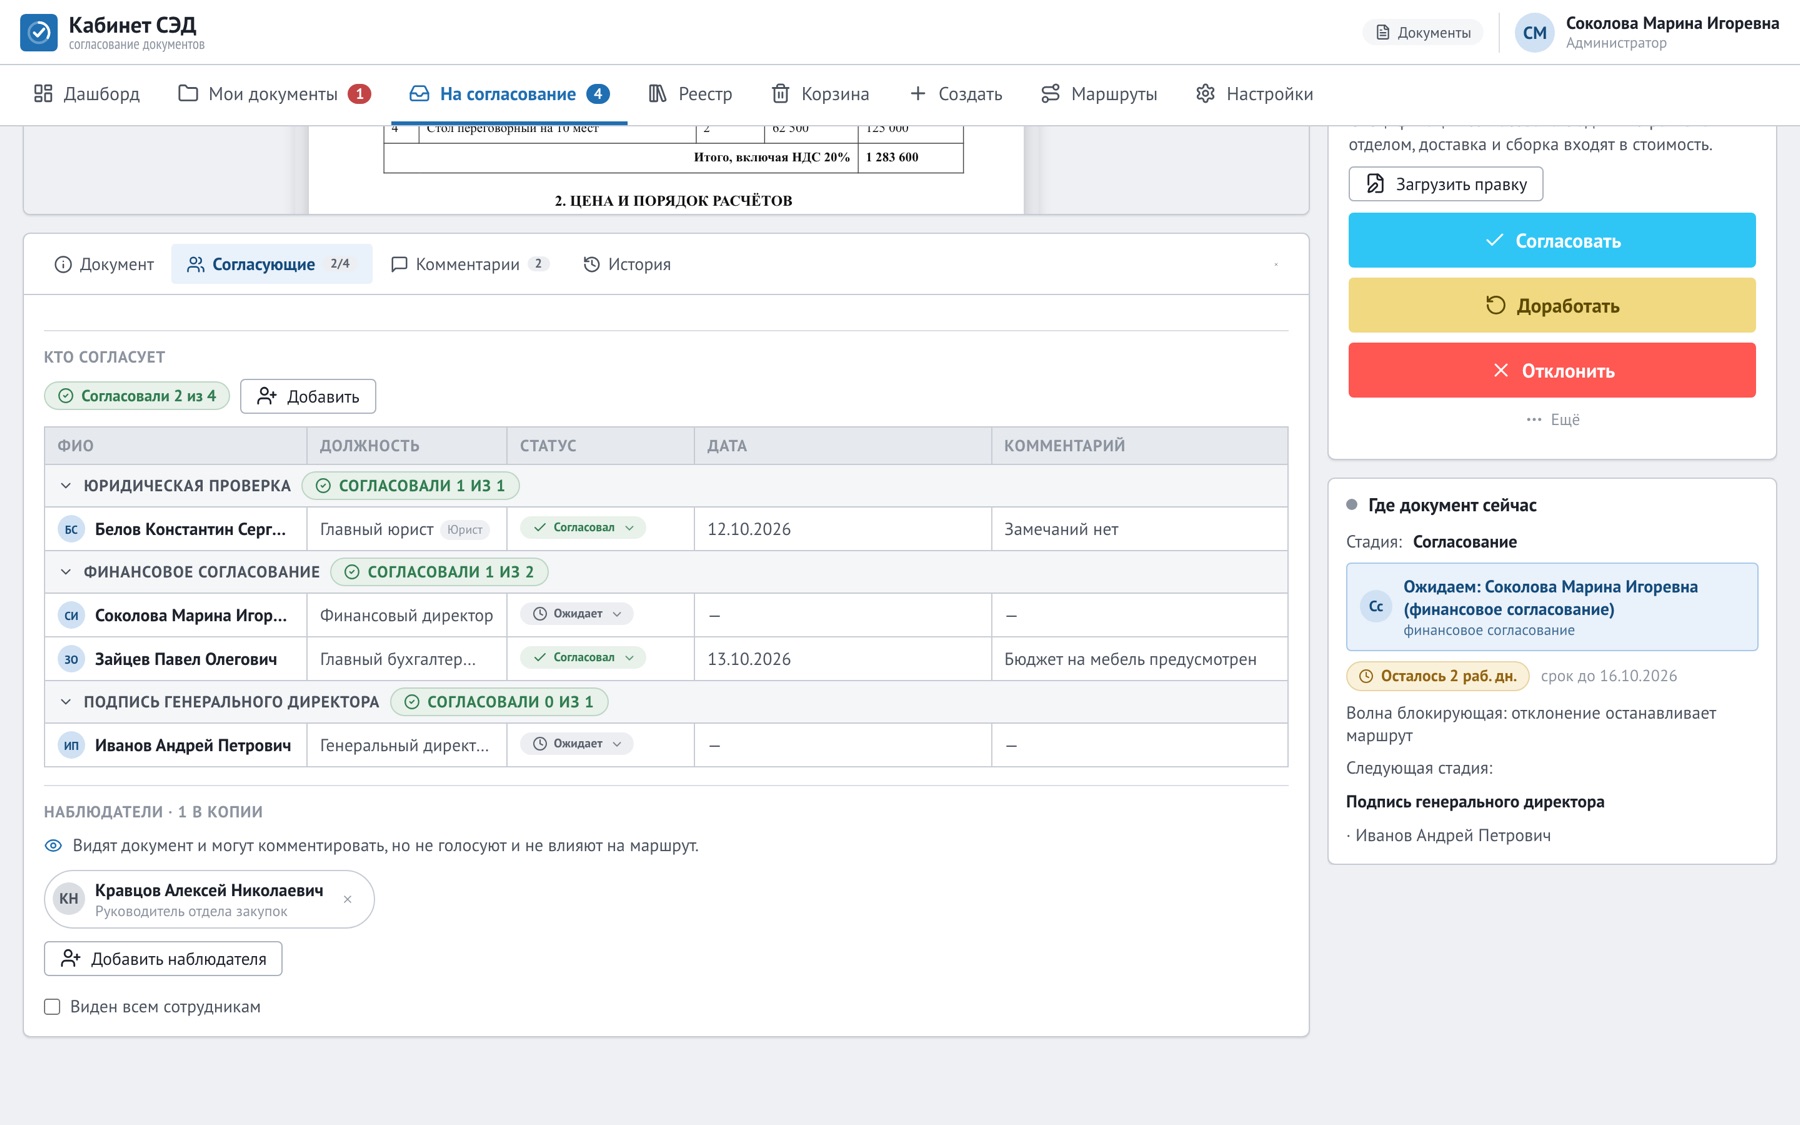
Task: Click Создать to create a document
Action: click(x=955, y=94)
